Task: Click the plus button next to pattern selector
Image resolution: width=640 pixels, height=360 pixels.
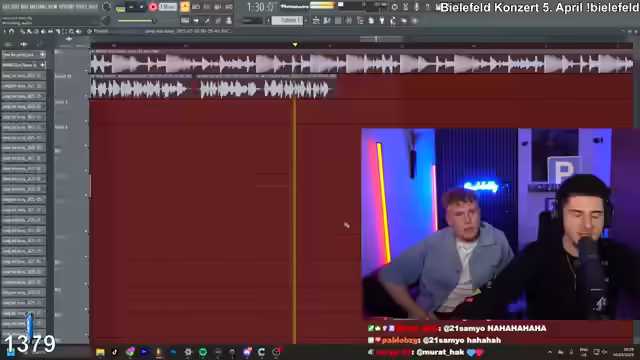Action: coord(306,20)
